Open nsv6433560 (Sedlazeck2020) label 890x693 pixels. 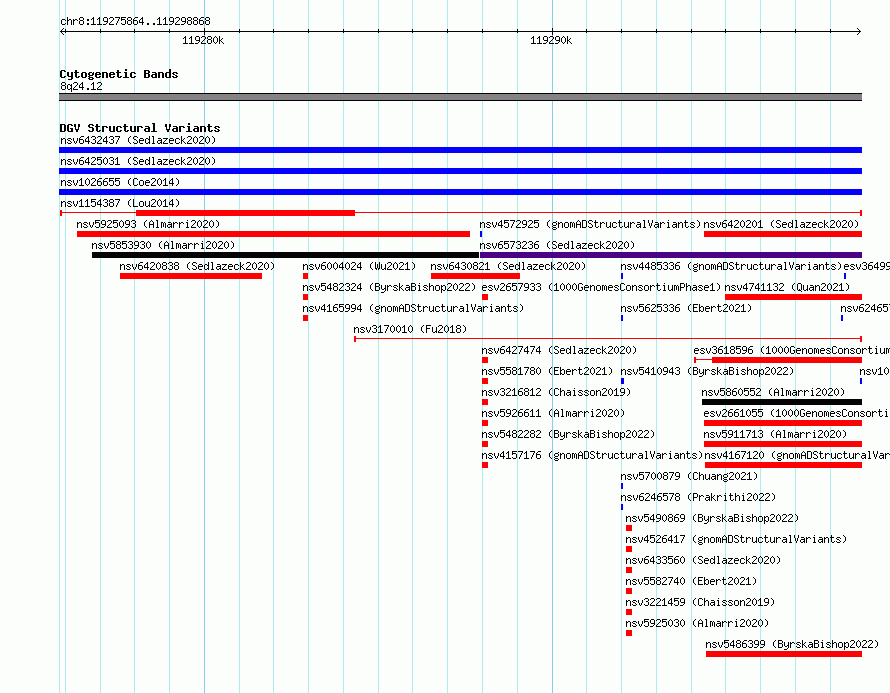coord(703,560)
